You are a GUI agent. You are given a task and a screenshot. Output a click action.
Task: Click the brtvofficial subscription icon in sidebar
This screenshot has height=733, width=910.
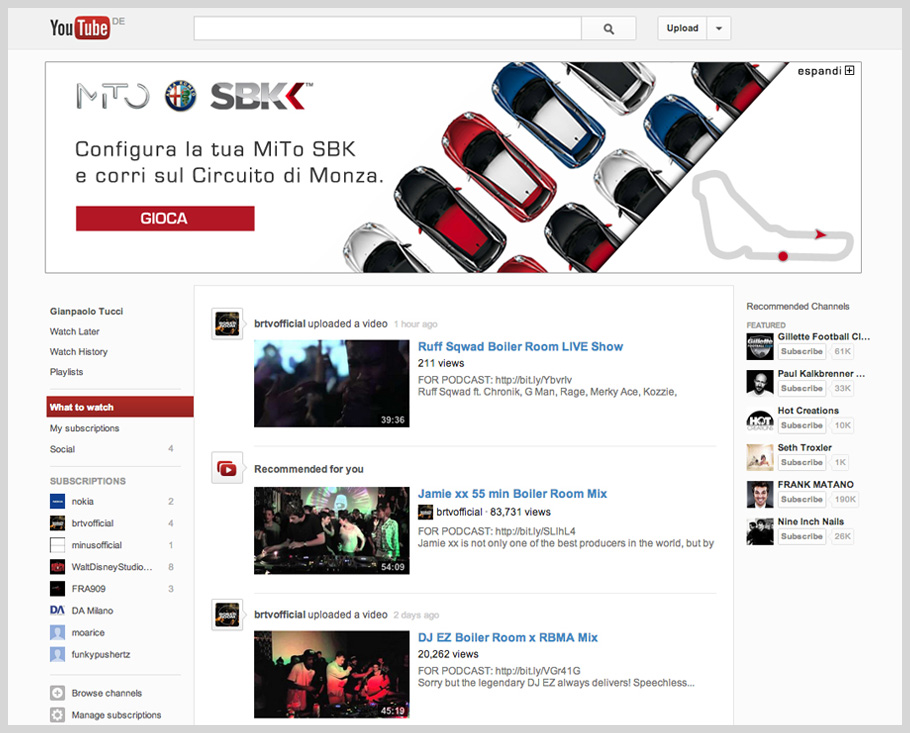click(x=57, y=523)
